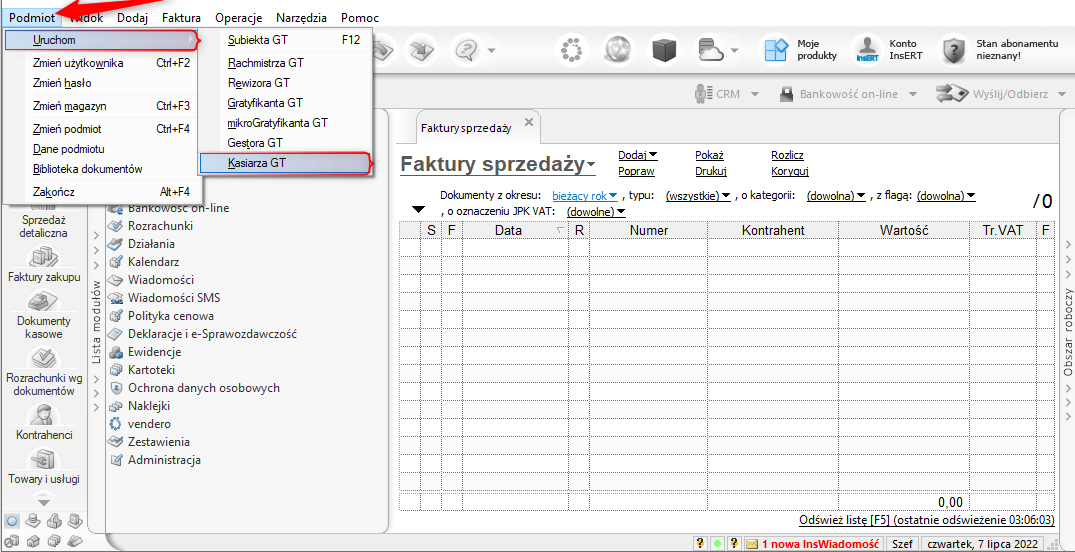The image size is (1075, 552).
Task: Click the dark cube toolbar icon
Action: (x=664, y=49)
